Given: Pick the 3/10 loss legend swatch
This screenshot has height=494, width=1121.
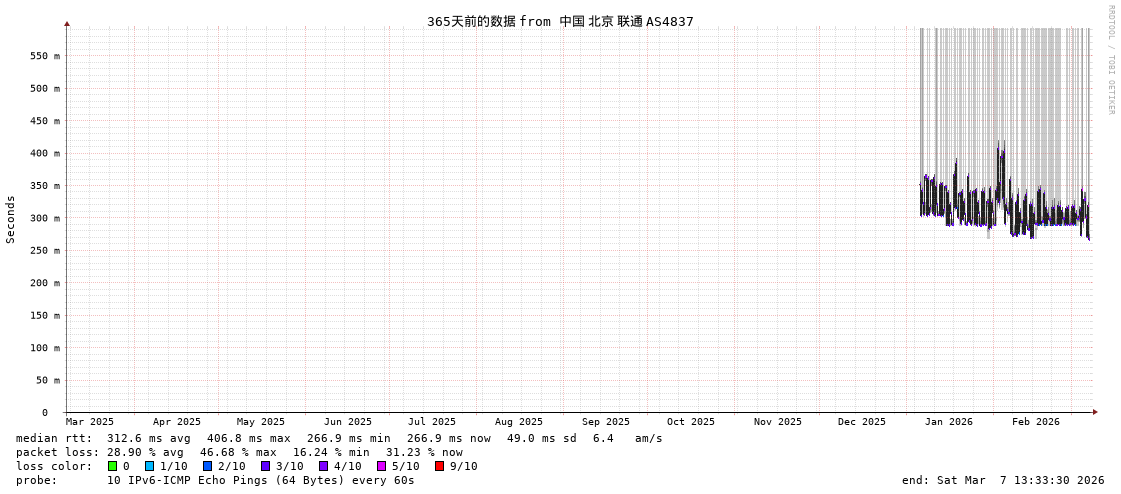Looking at the screenshot, I should 265,466.
